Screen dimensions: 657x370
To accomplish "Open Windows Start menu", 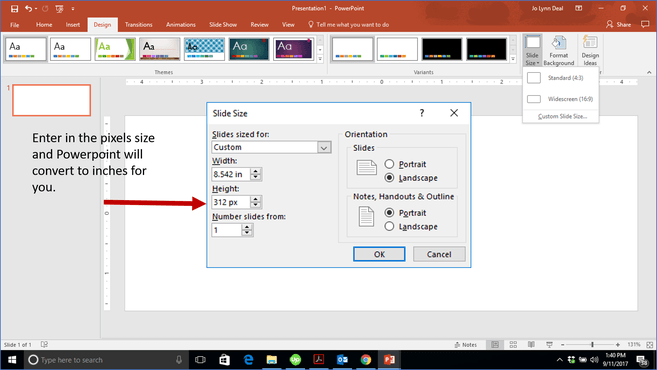I will pos(12,360).
